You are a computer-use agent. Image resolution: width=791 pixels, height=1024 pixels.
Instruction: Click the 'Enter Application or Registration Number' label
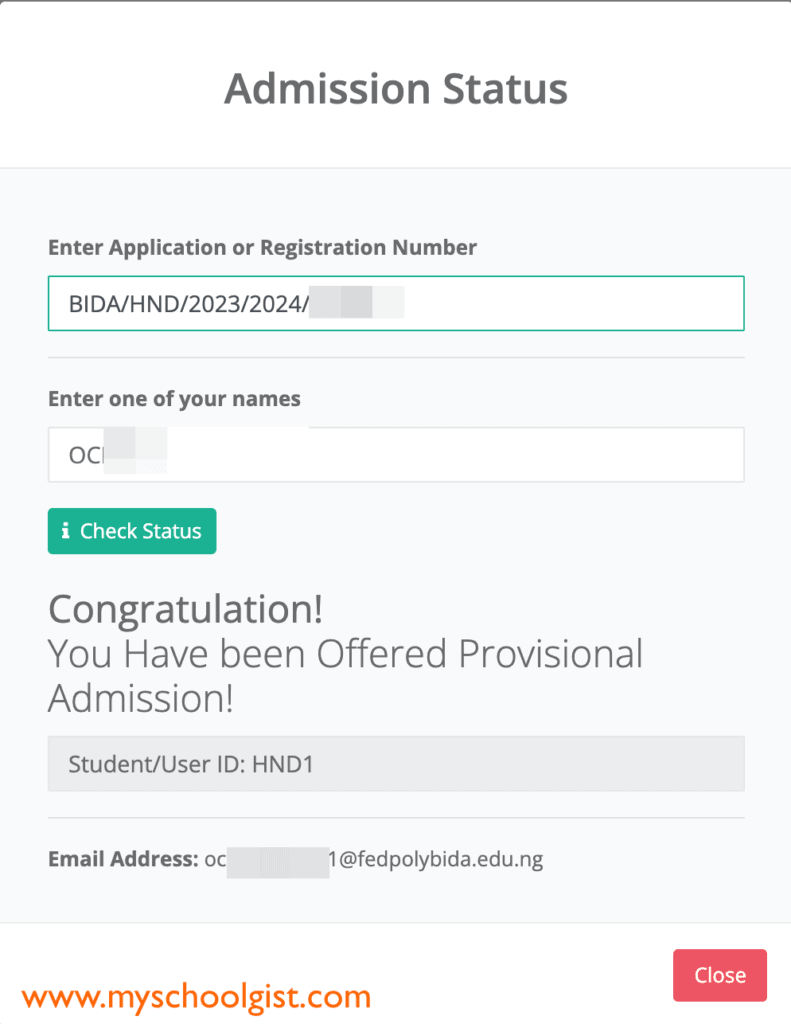(x=262, y=247)
